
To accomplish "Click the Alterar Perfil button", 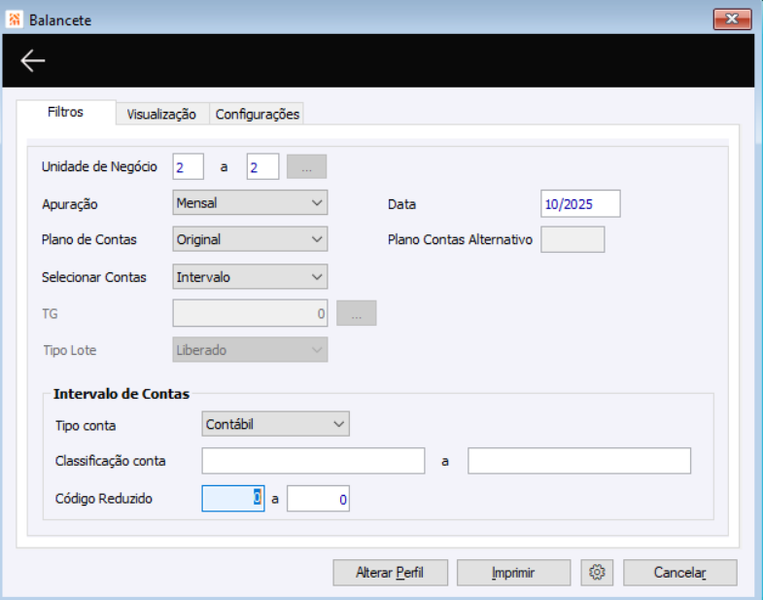I will [390, 572].
